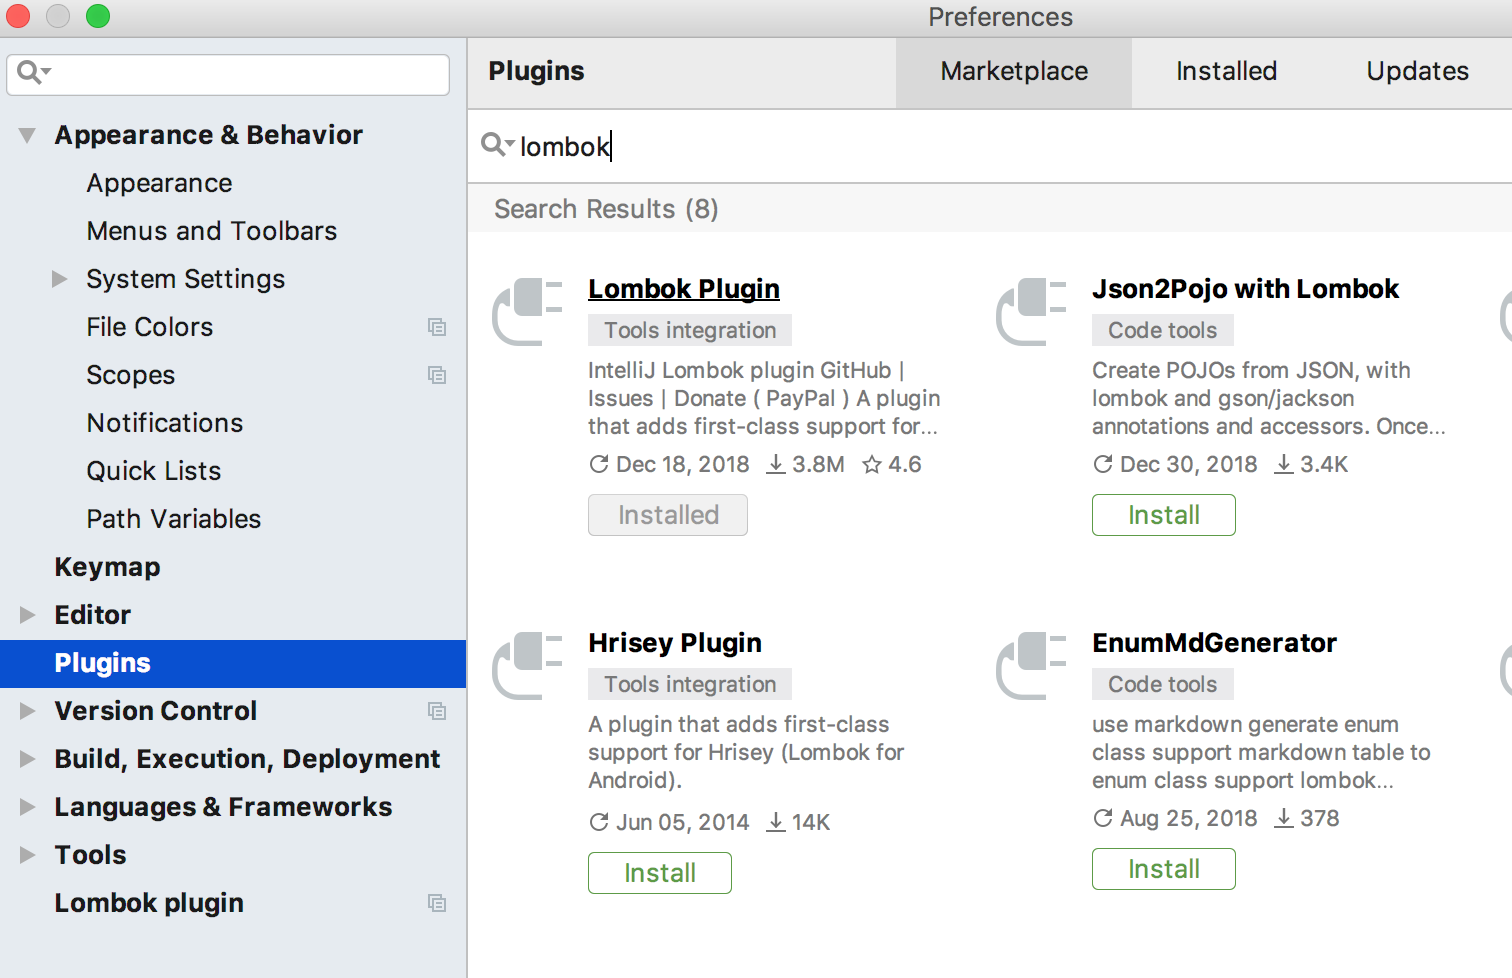
Task: Open Json2Pojo with Lombok plugin details
Action: pos(1245,289)
